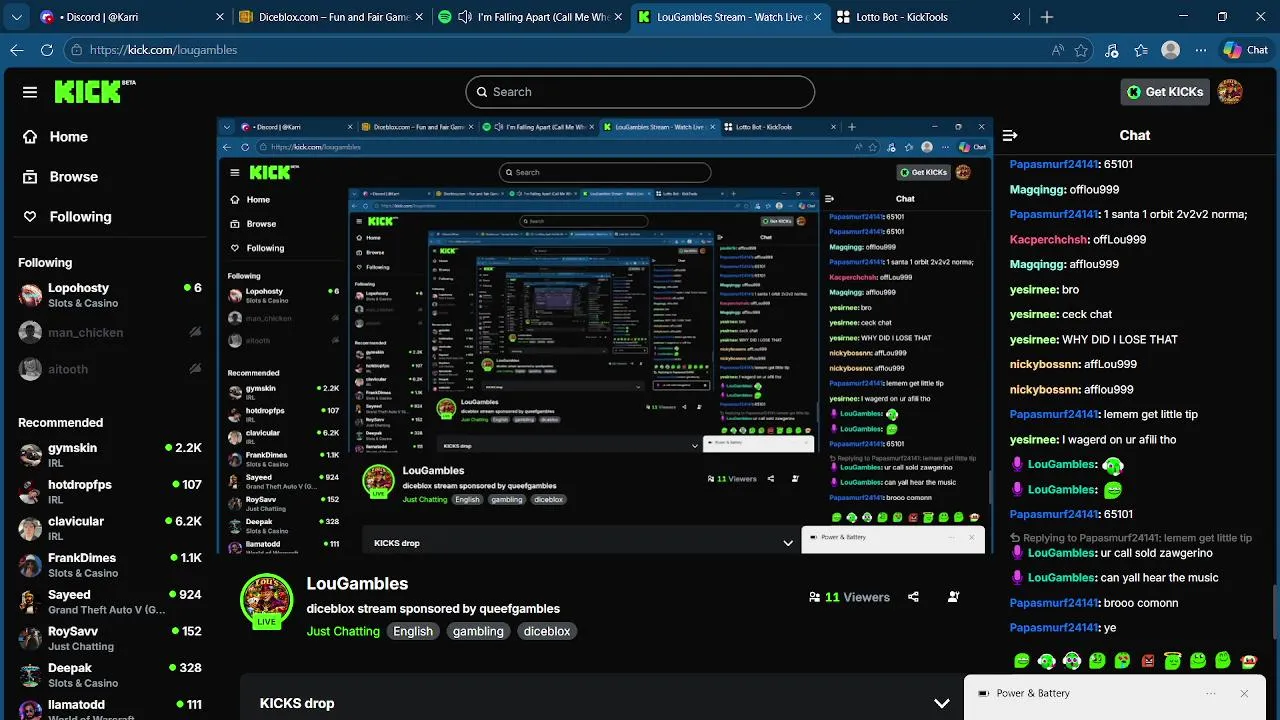Click the large LouGambles LIVE avatar

tap(266, 601)
